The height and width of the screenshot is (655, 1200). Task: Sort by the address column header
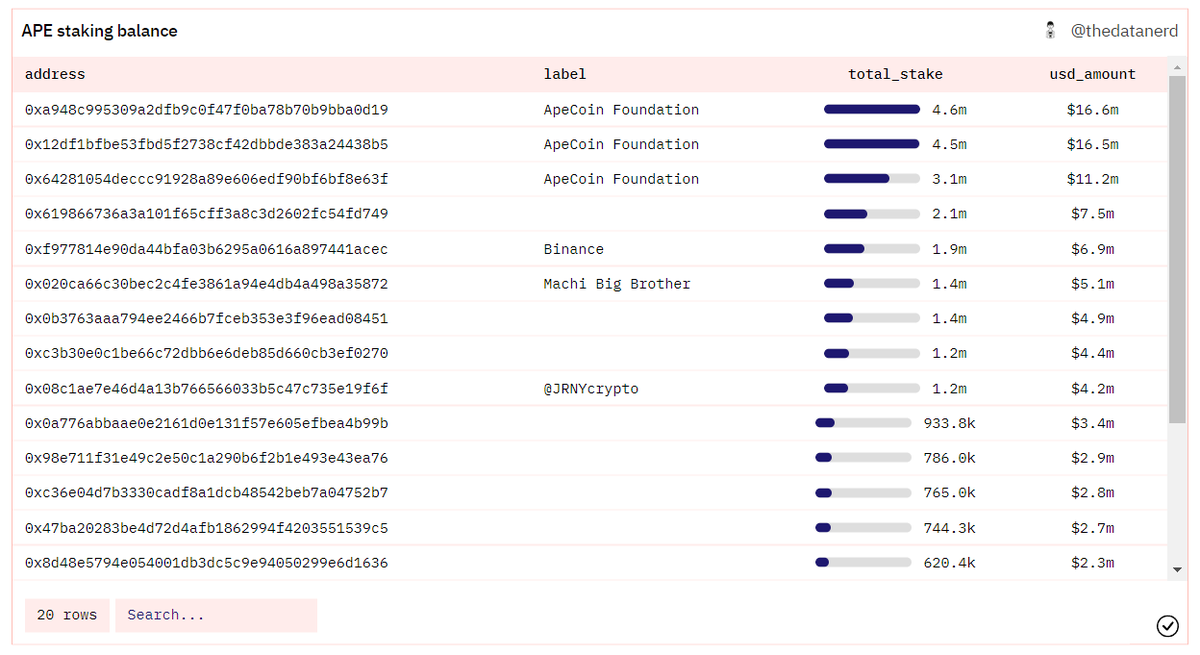[55, 73]
